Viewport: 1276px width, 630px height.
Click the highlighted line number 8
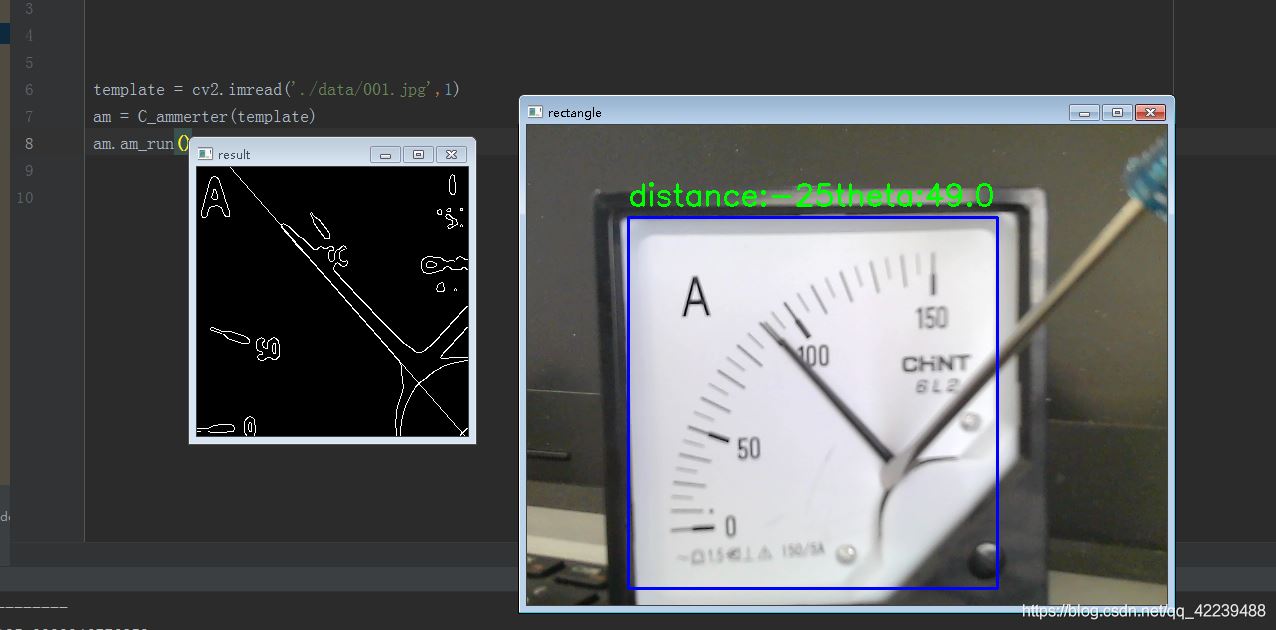tap(28, 143)
